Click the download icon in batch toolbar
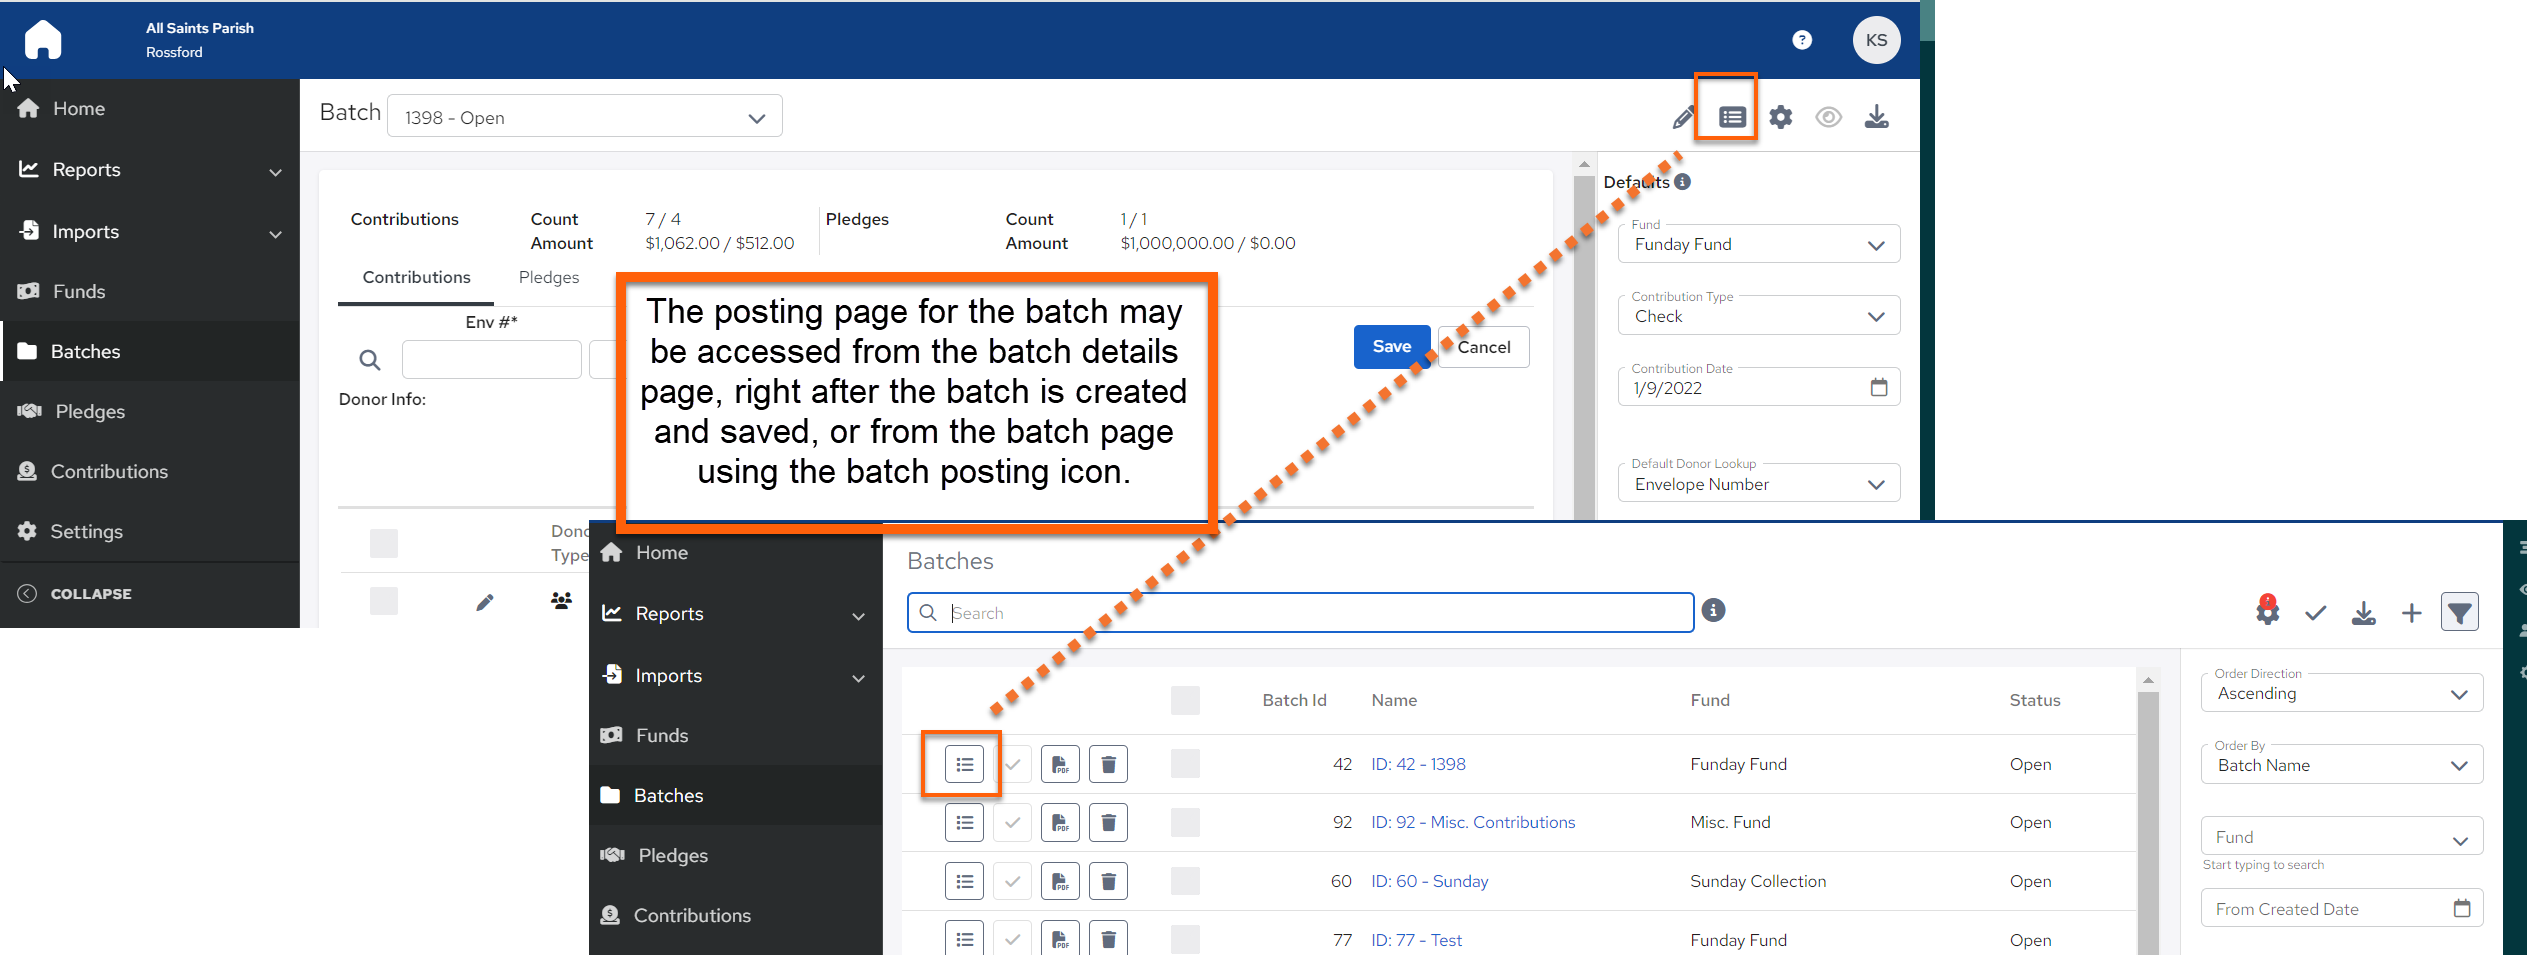This screenshot has height=955, width=2527. [x=1876, y=117]
